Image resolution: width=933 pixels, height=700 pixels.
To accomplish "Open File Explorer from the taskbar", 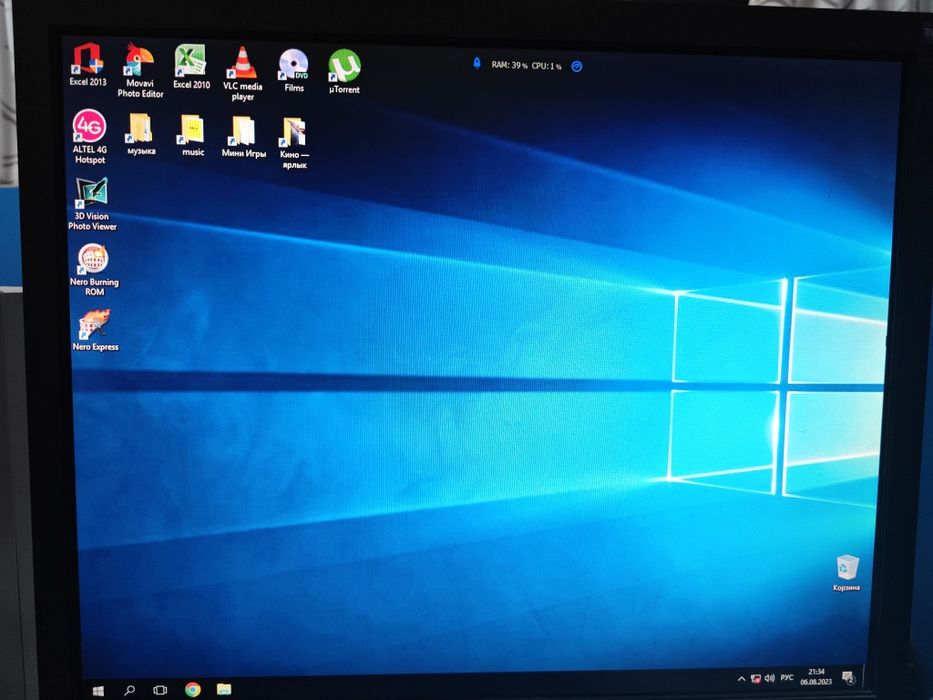I will [x=224, y=689].
